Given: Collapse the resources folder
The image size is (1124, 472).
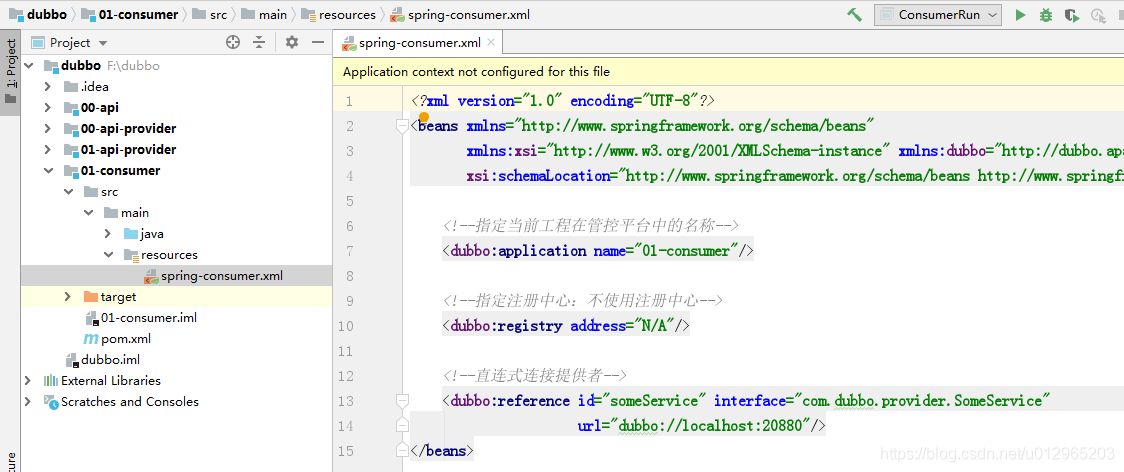Looking at the screenshot, I should (108, 255).
